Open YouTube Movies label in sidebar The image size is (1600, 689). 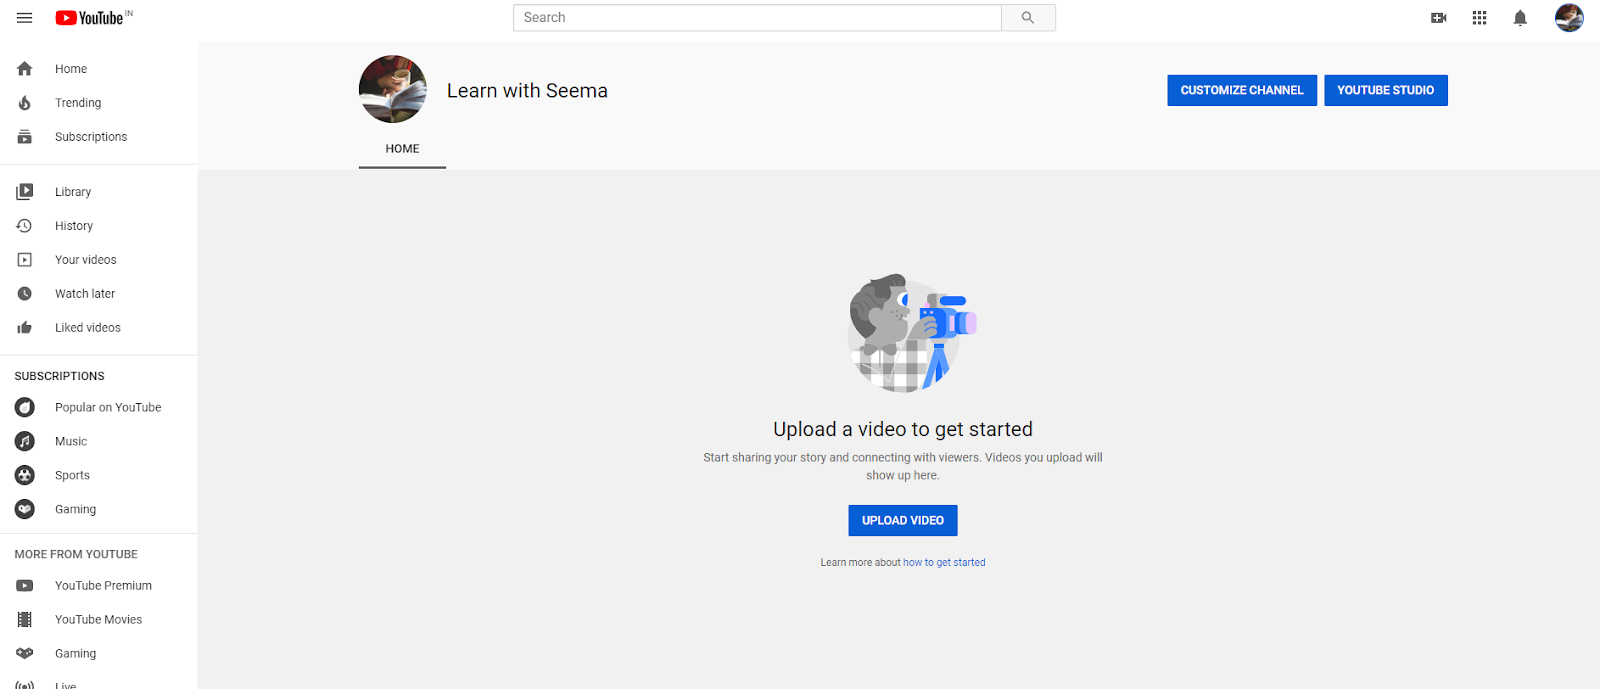98,620
